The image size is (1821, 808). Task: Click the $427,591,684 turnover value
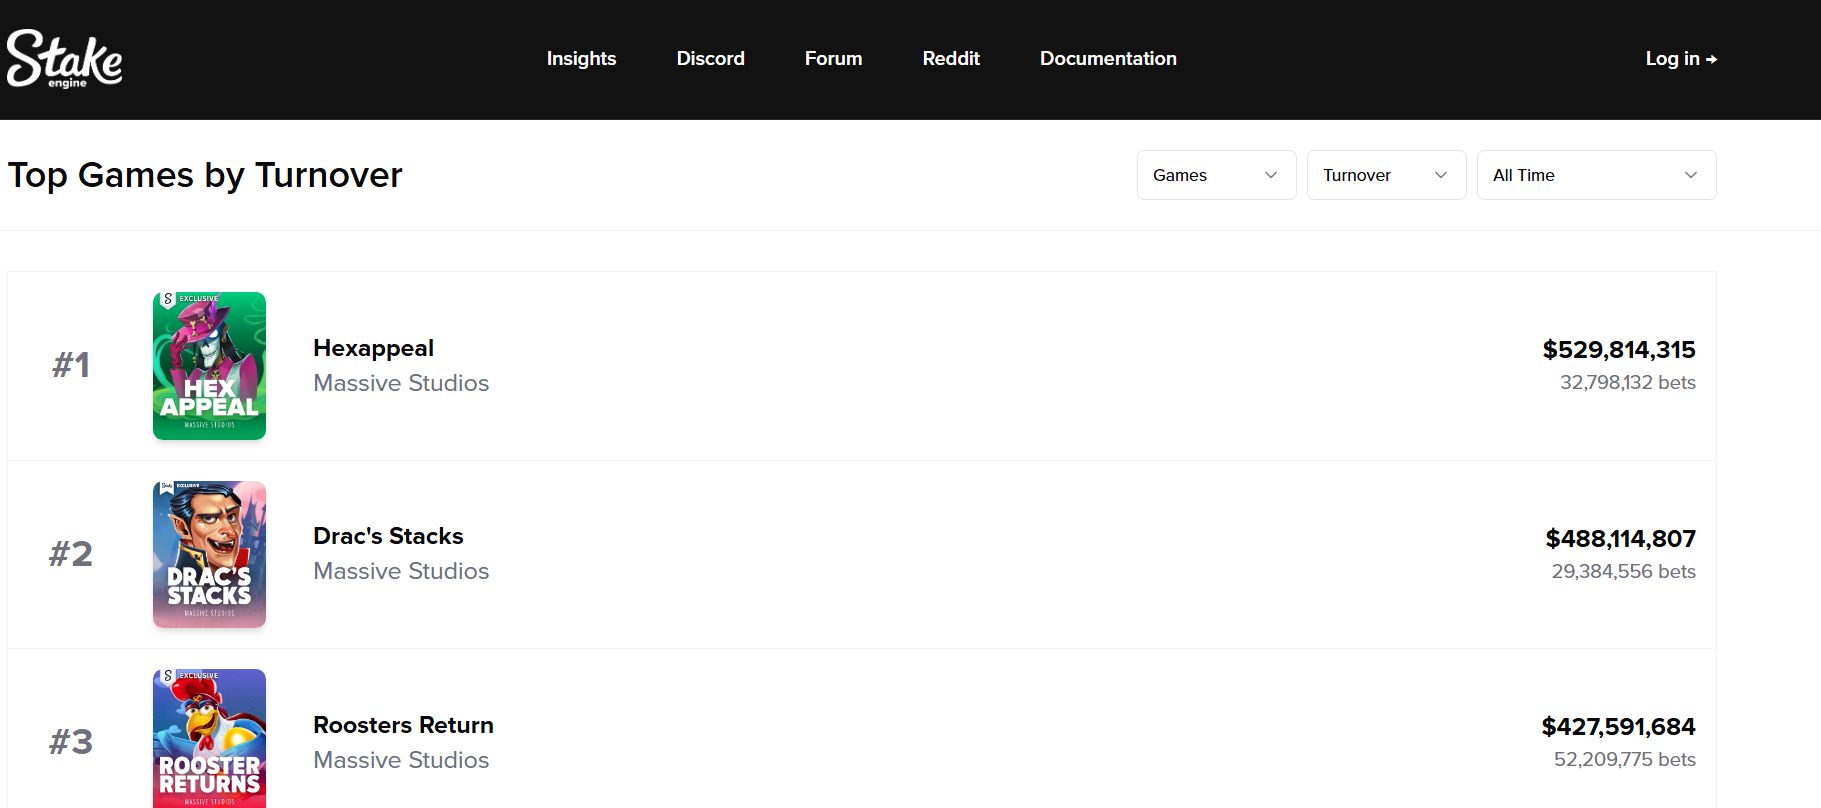coord(1618,727)
